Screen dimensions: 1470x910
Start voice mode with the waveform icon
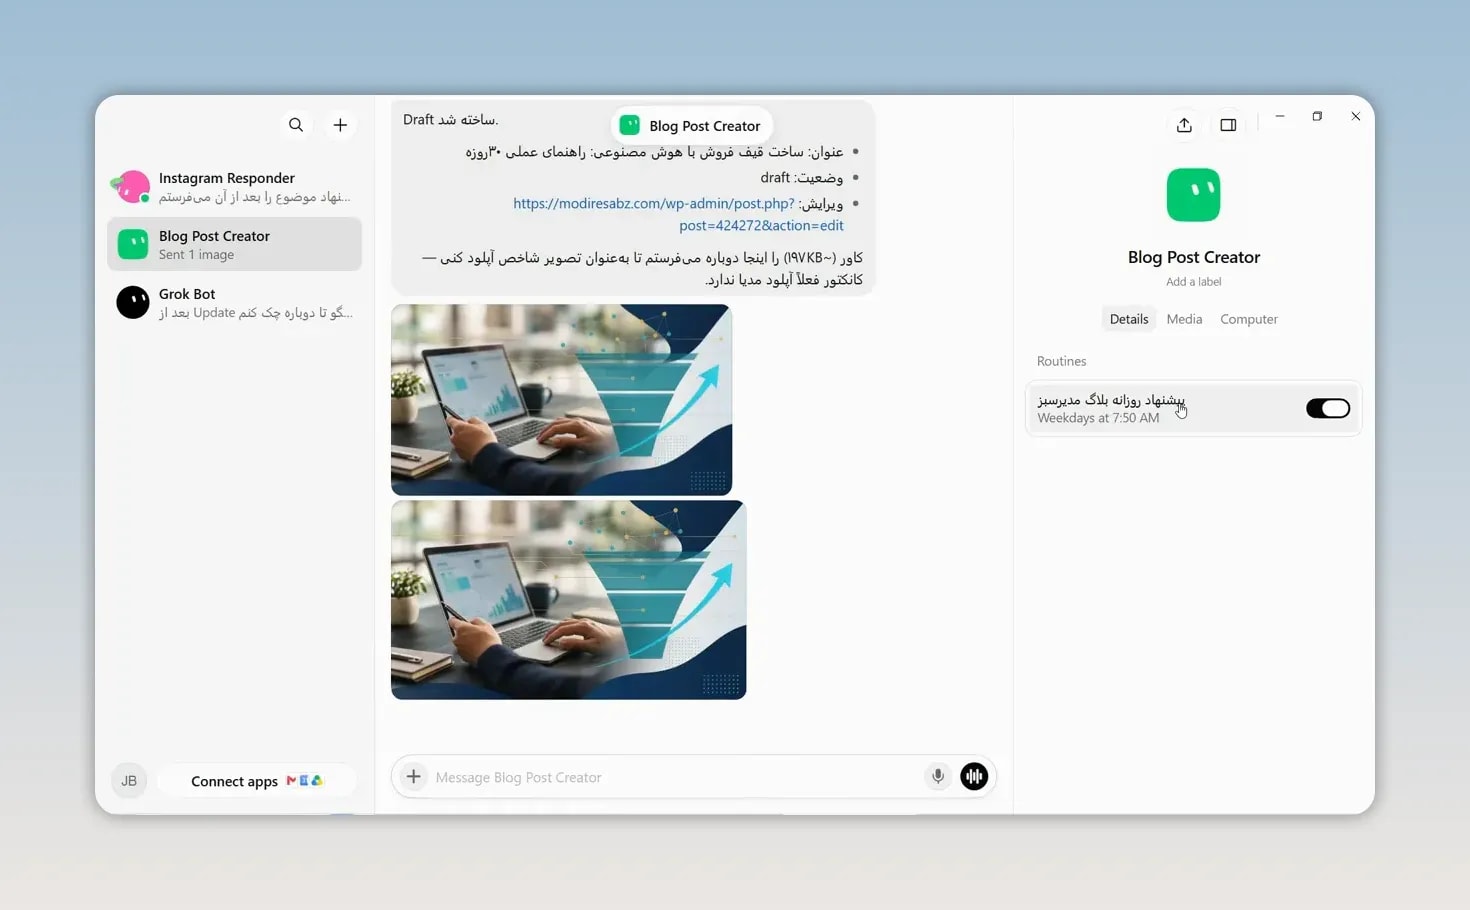coord(974,777)
